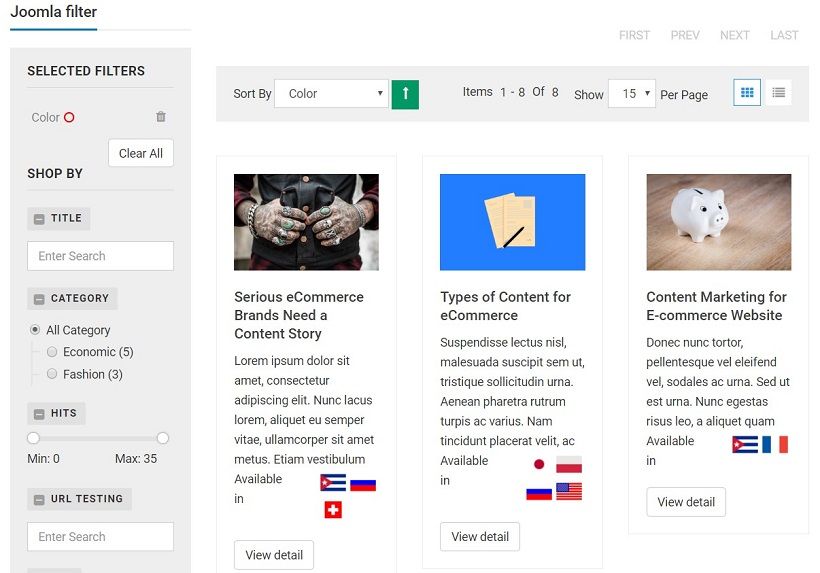Image resolution: width=820 pixels, height=573 pixels.
Task: Click Poland flag in Types of Content card
Action: point(569,464)
